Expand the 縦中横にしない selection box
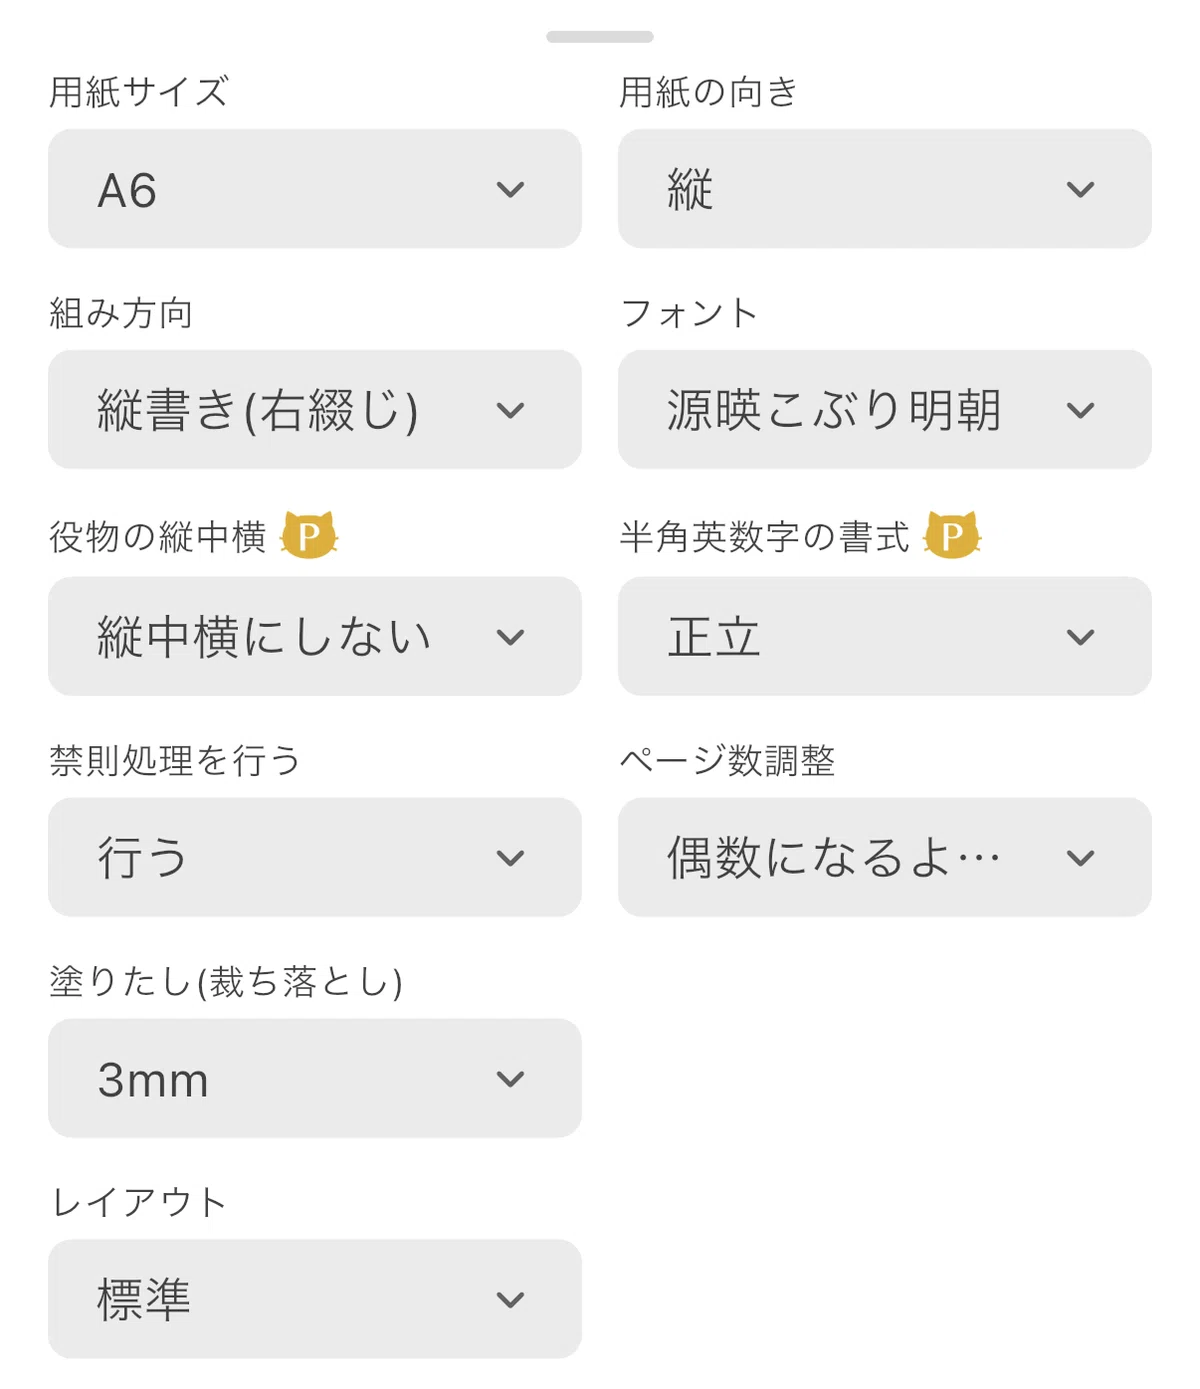Screen dimensions: 1200x1389 315,636
